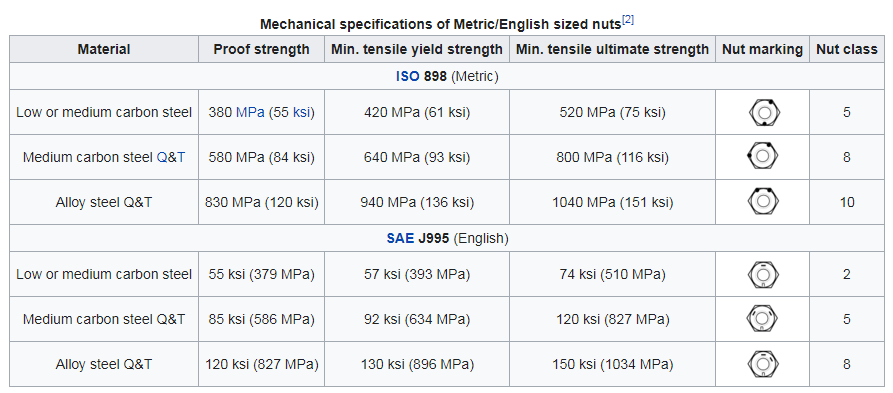Click the Proof strength column header

[x=261, y=50]
